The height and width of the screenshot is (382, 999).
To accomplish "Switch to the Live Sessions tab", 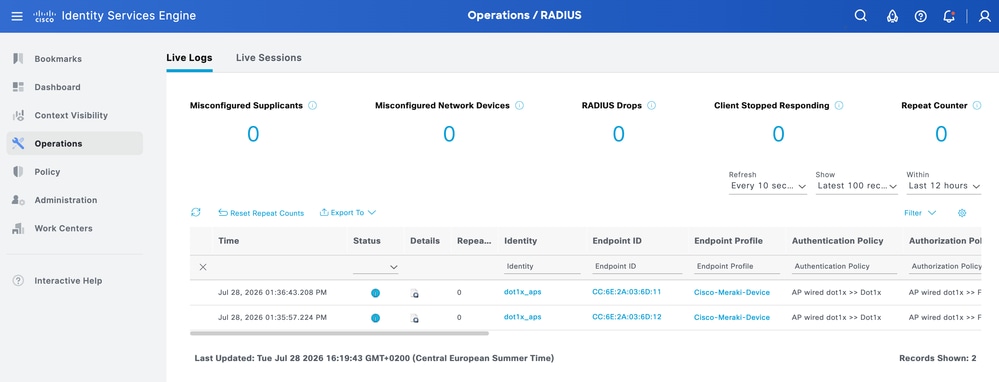I will click(x=269, y=58).
